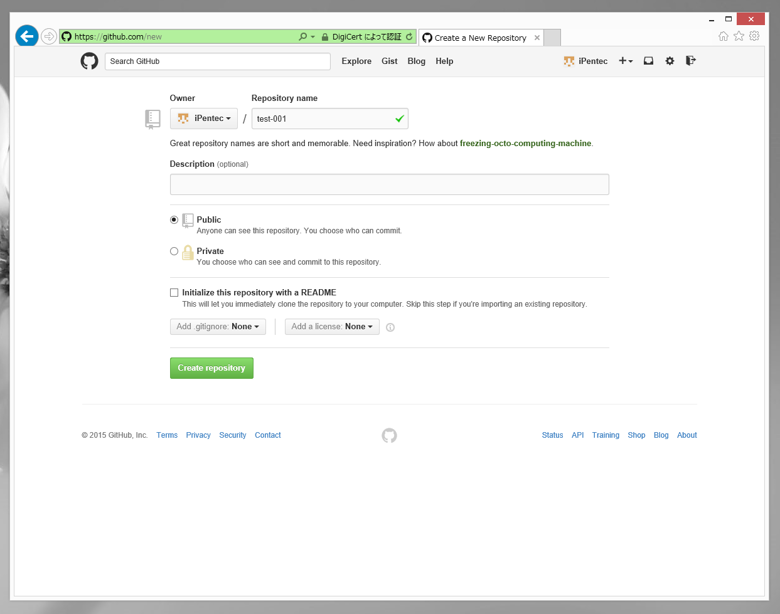Click the Repository name field
Image resolution: width=780 pixels, height=614 pixels.
pyautogui.click(x=330, y=118)
